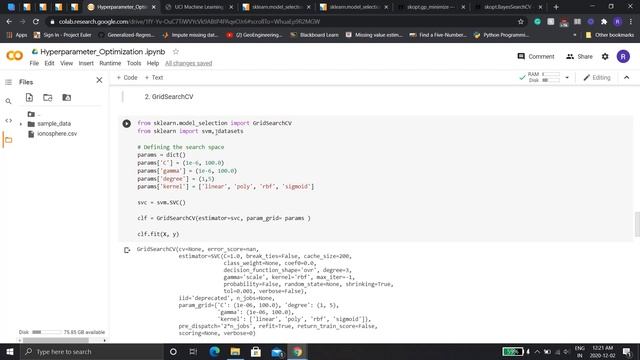Image resolution: width=640 pixels, height=360 pixels.
Task: Collapse the notebook header with chevron
Action: pyautogui.click(x=627, y=78)
